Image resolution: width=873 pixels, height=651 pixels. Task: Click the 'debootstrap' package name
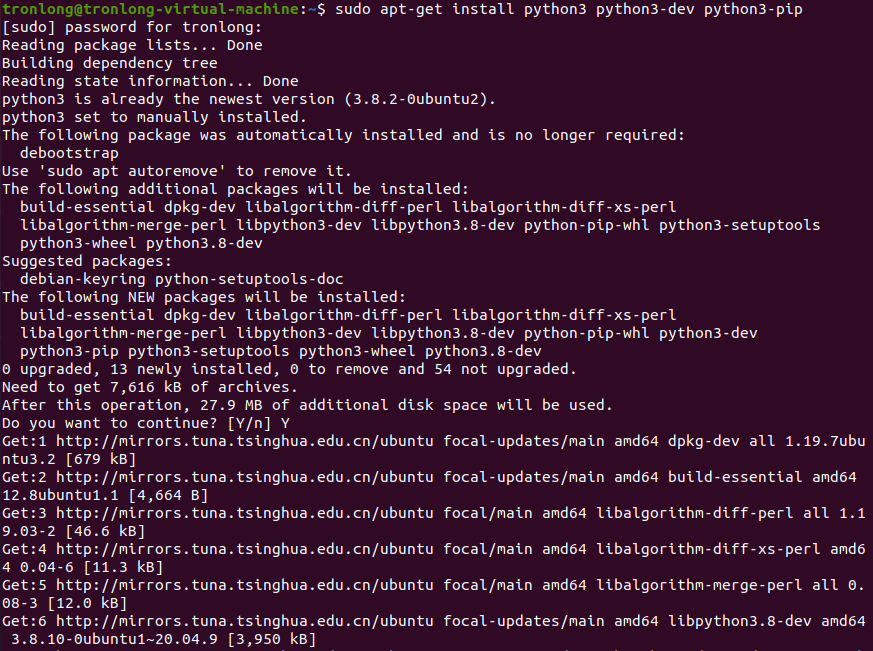pos(69,153)
